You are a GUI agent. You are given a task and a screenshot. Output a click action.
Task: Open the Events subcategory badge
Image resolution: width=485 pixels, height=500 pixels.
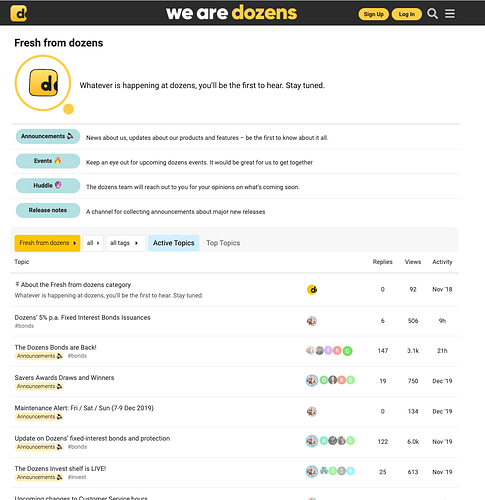(x=48, y=161)
